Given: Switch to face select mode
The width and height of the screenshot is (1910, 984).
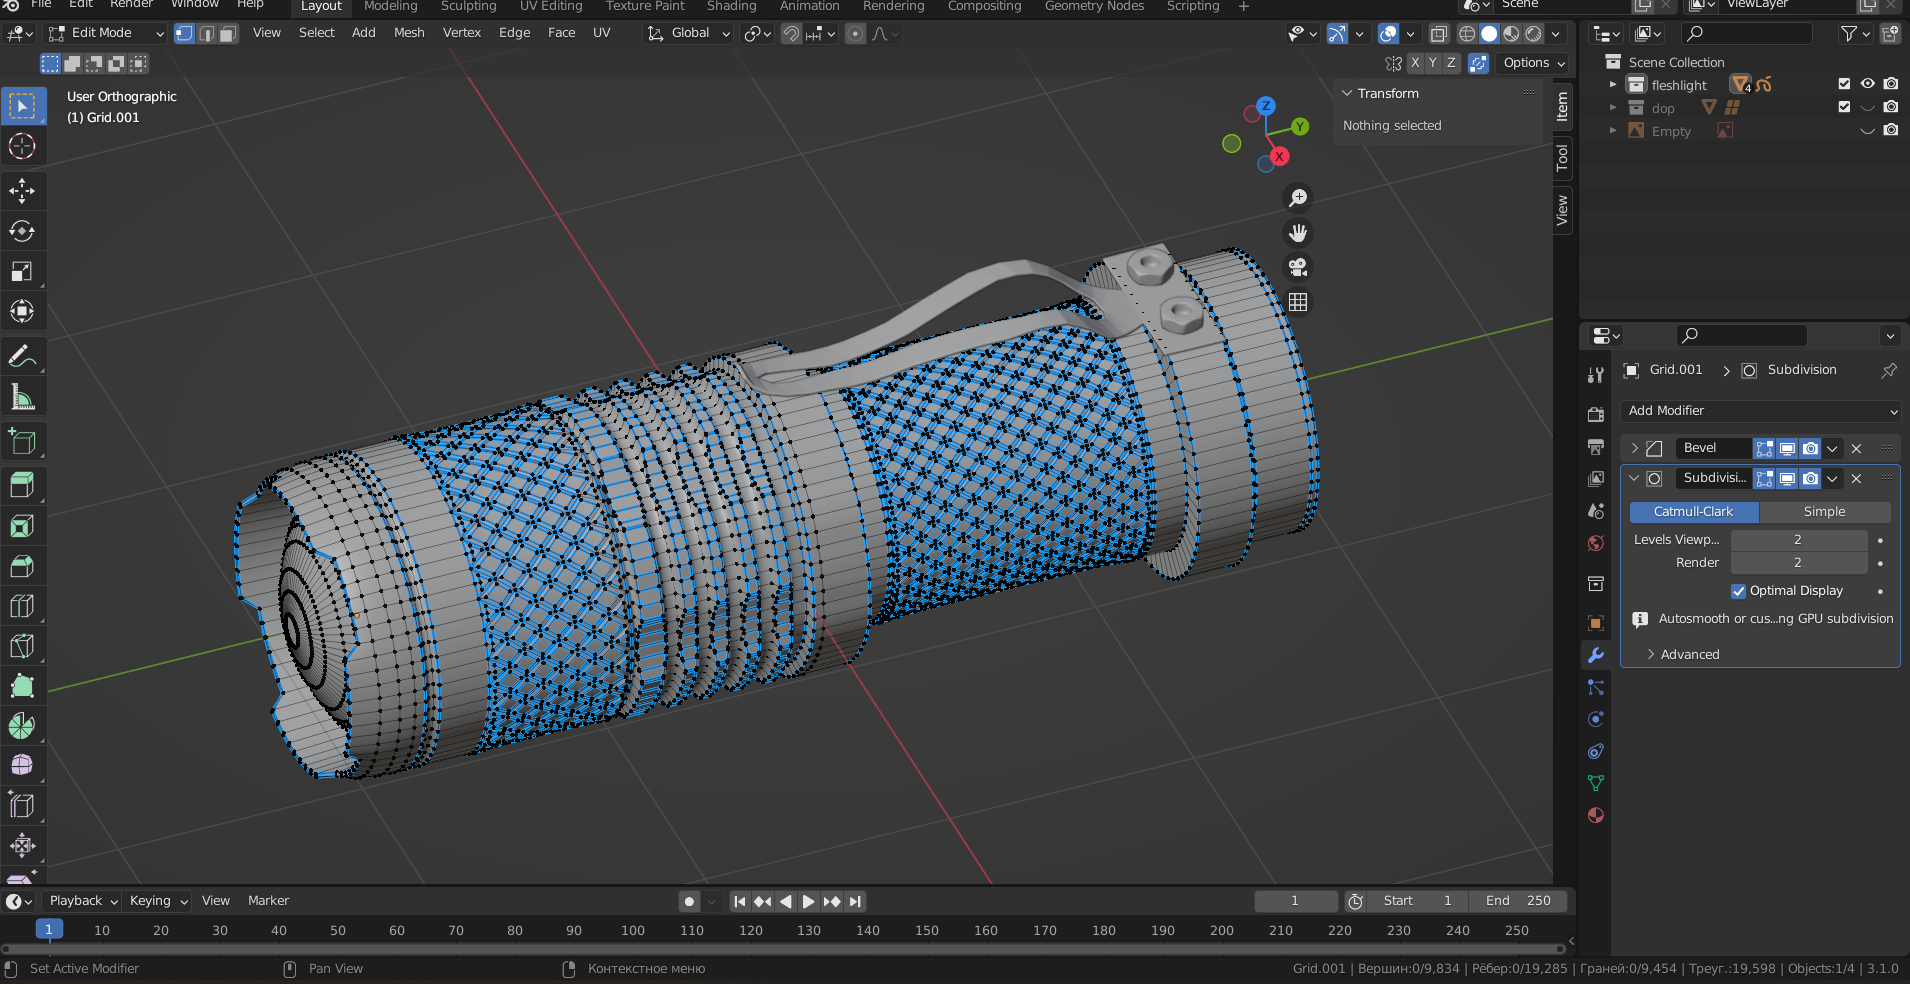Looking at the screenshot, I should pos(228,34).
